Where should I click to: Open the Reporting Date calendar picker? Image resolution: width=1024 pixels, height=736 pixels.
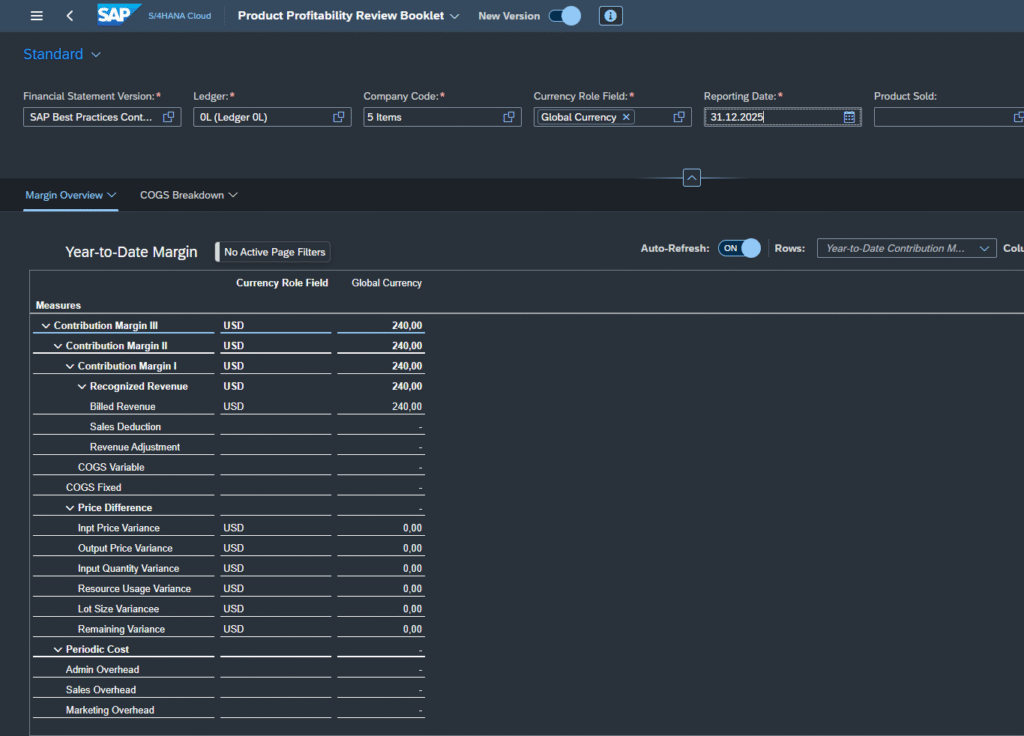pos(849,117)
